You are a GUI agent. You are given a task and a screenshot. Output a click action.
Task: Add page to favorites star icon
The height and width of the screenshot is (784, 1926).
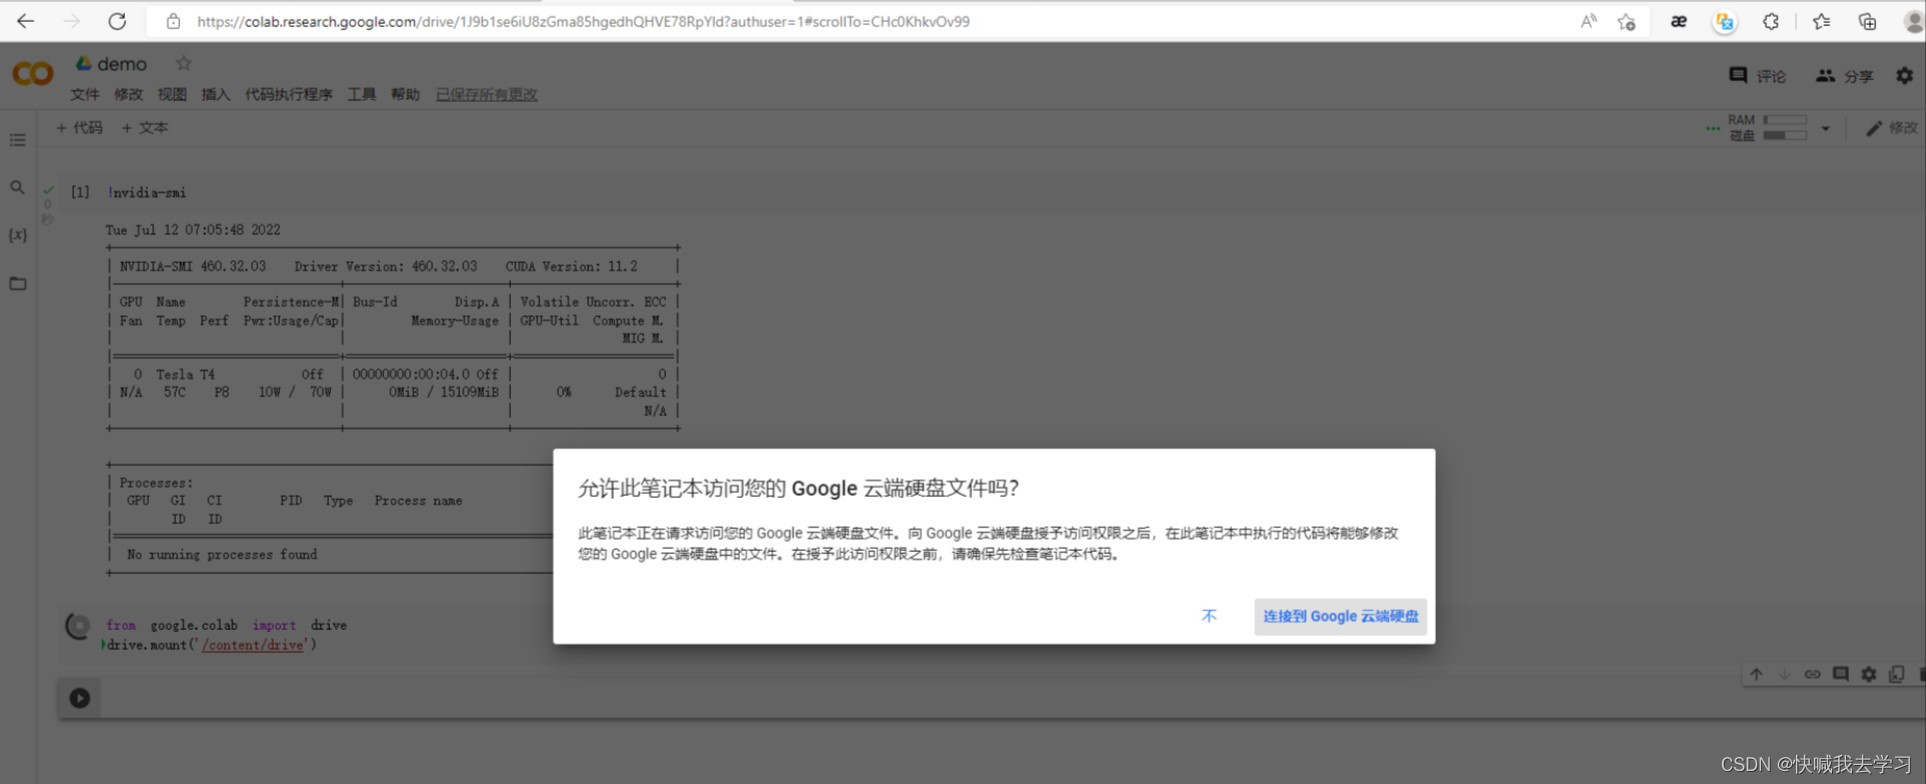click(1627, 21)
